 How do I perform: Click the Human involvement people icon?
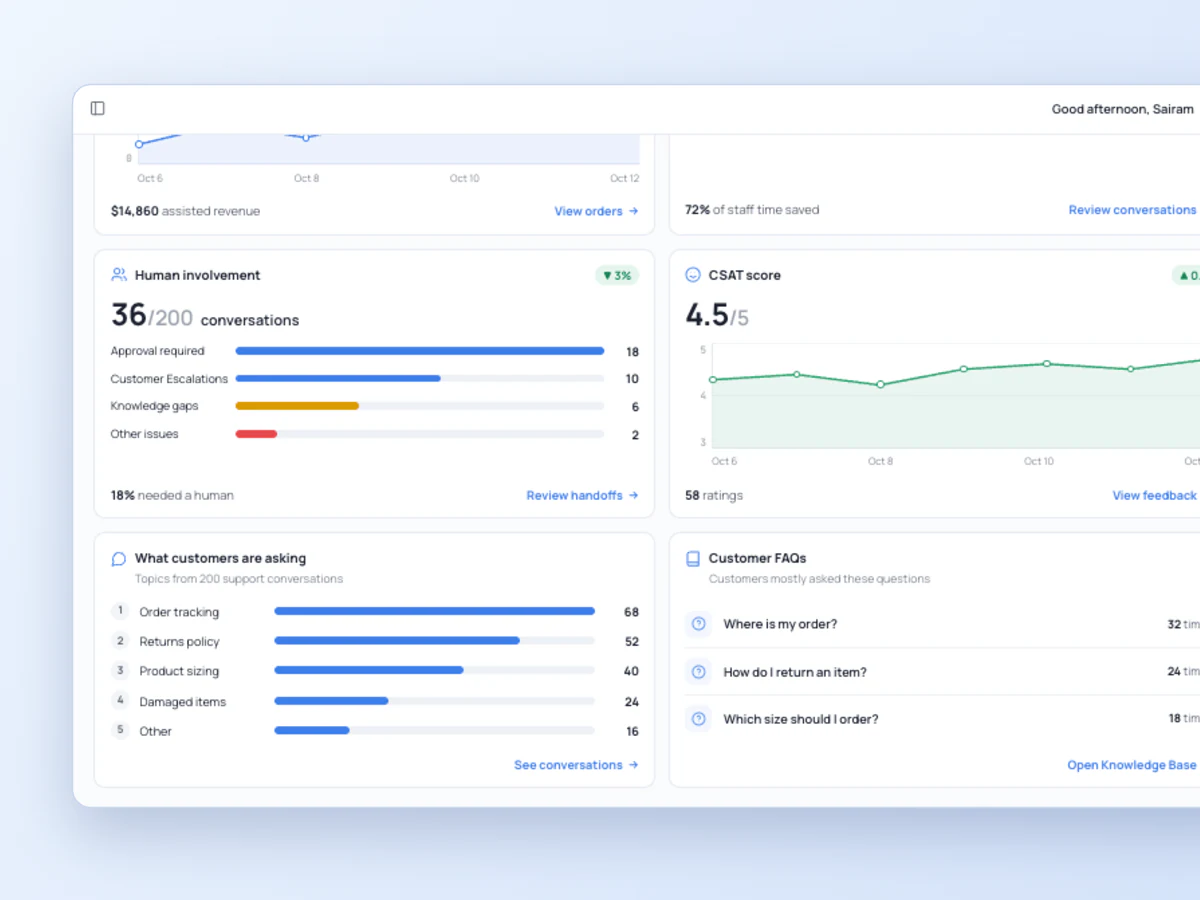click(119, 275)
